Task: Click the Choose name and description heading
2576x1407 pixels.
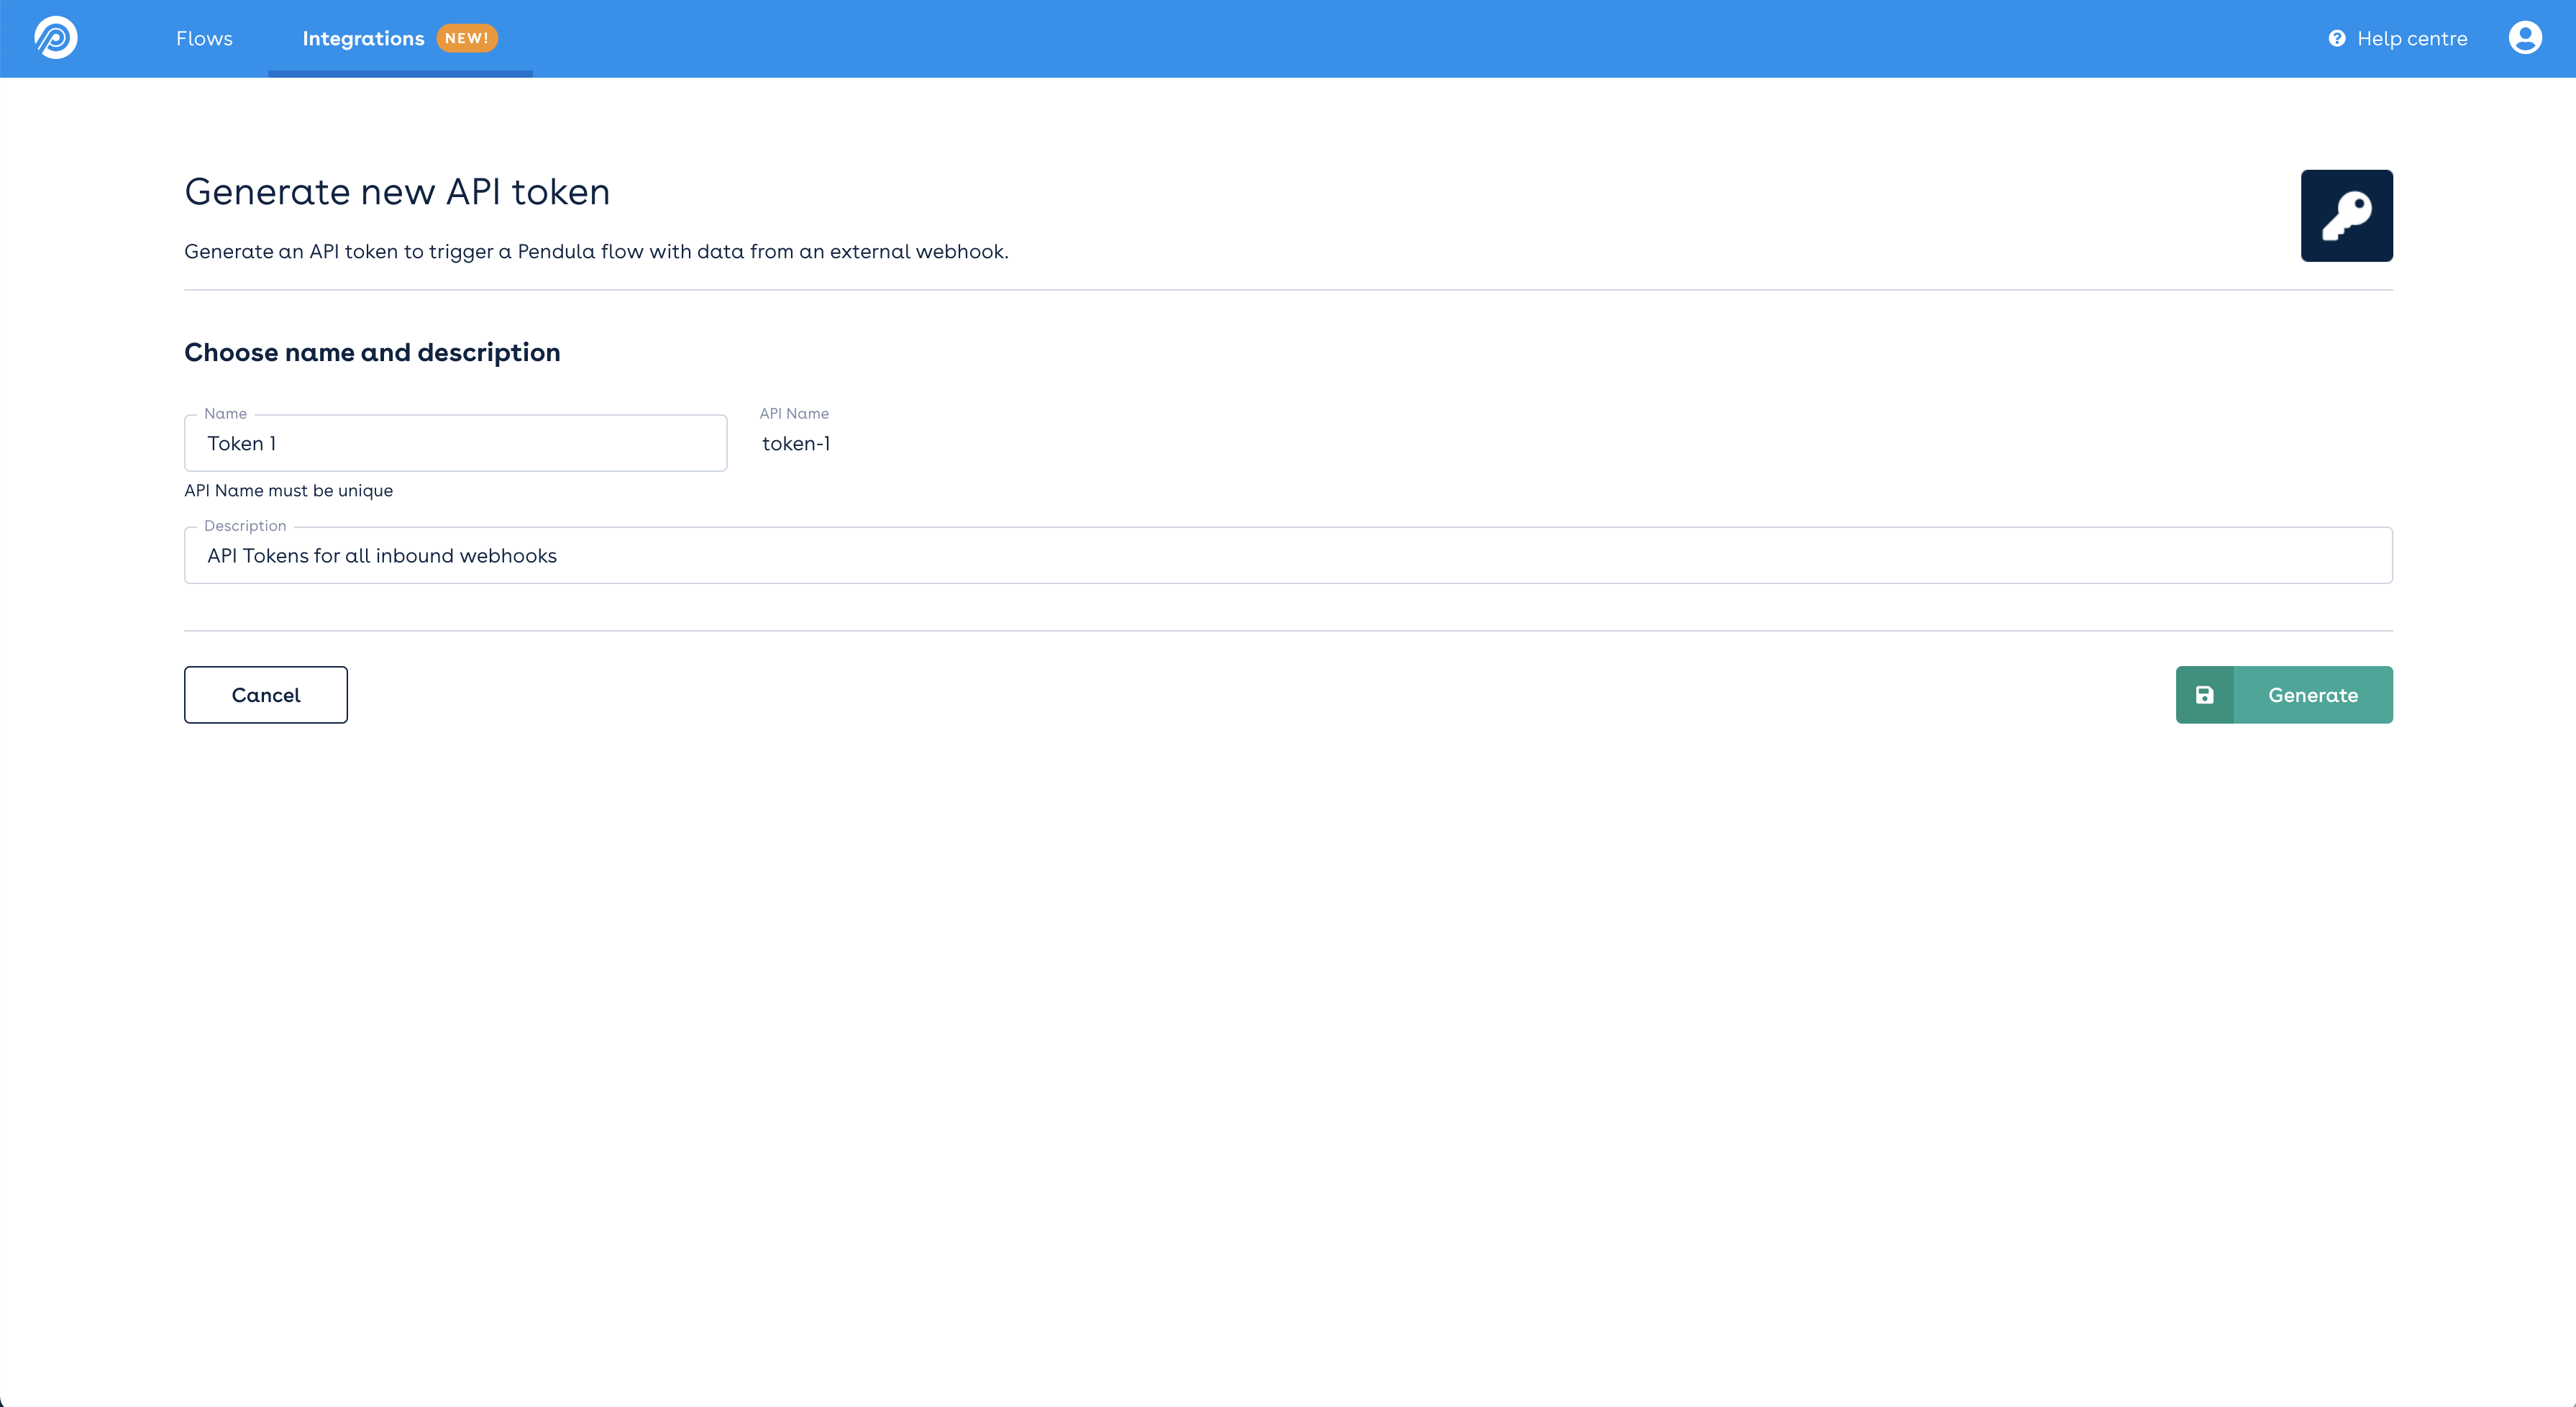Action: click(x=372, y=353)
